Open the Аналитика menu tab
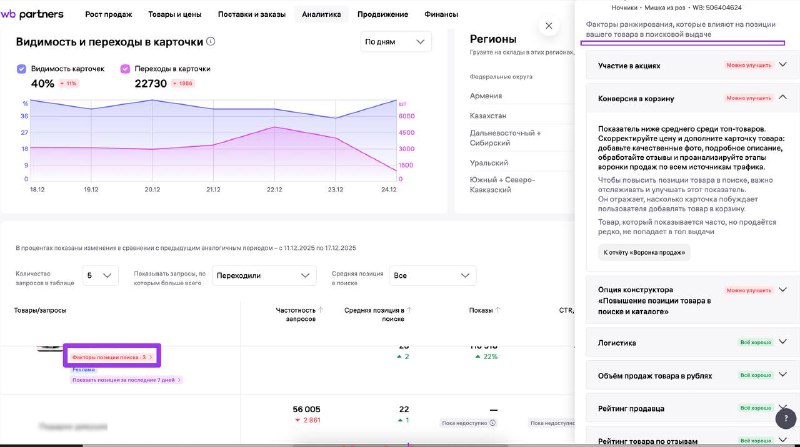800x447 pixels. 320,15
